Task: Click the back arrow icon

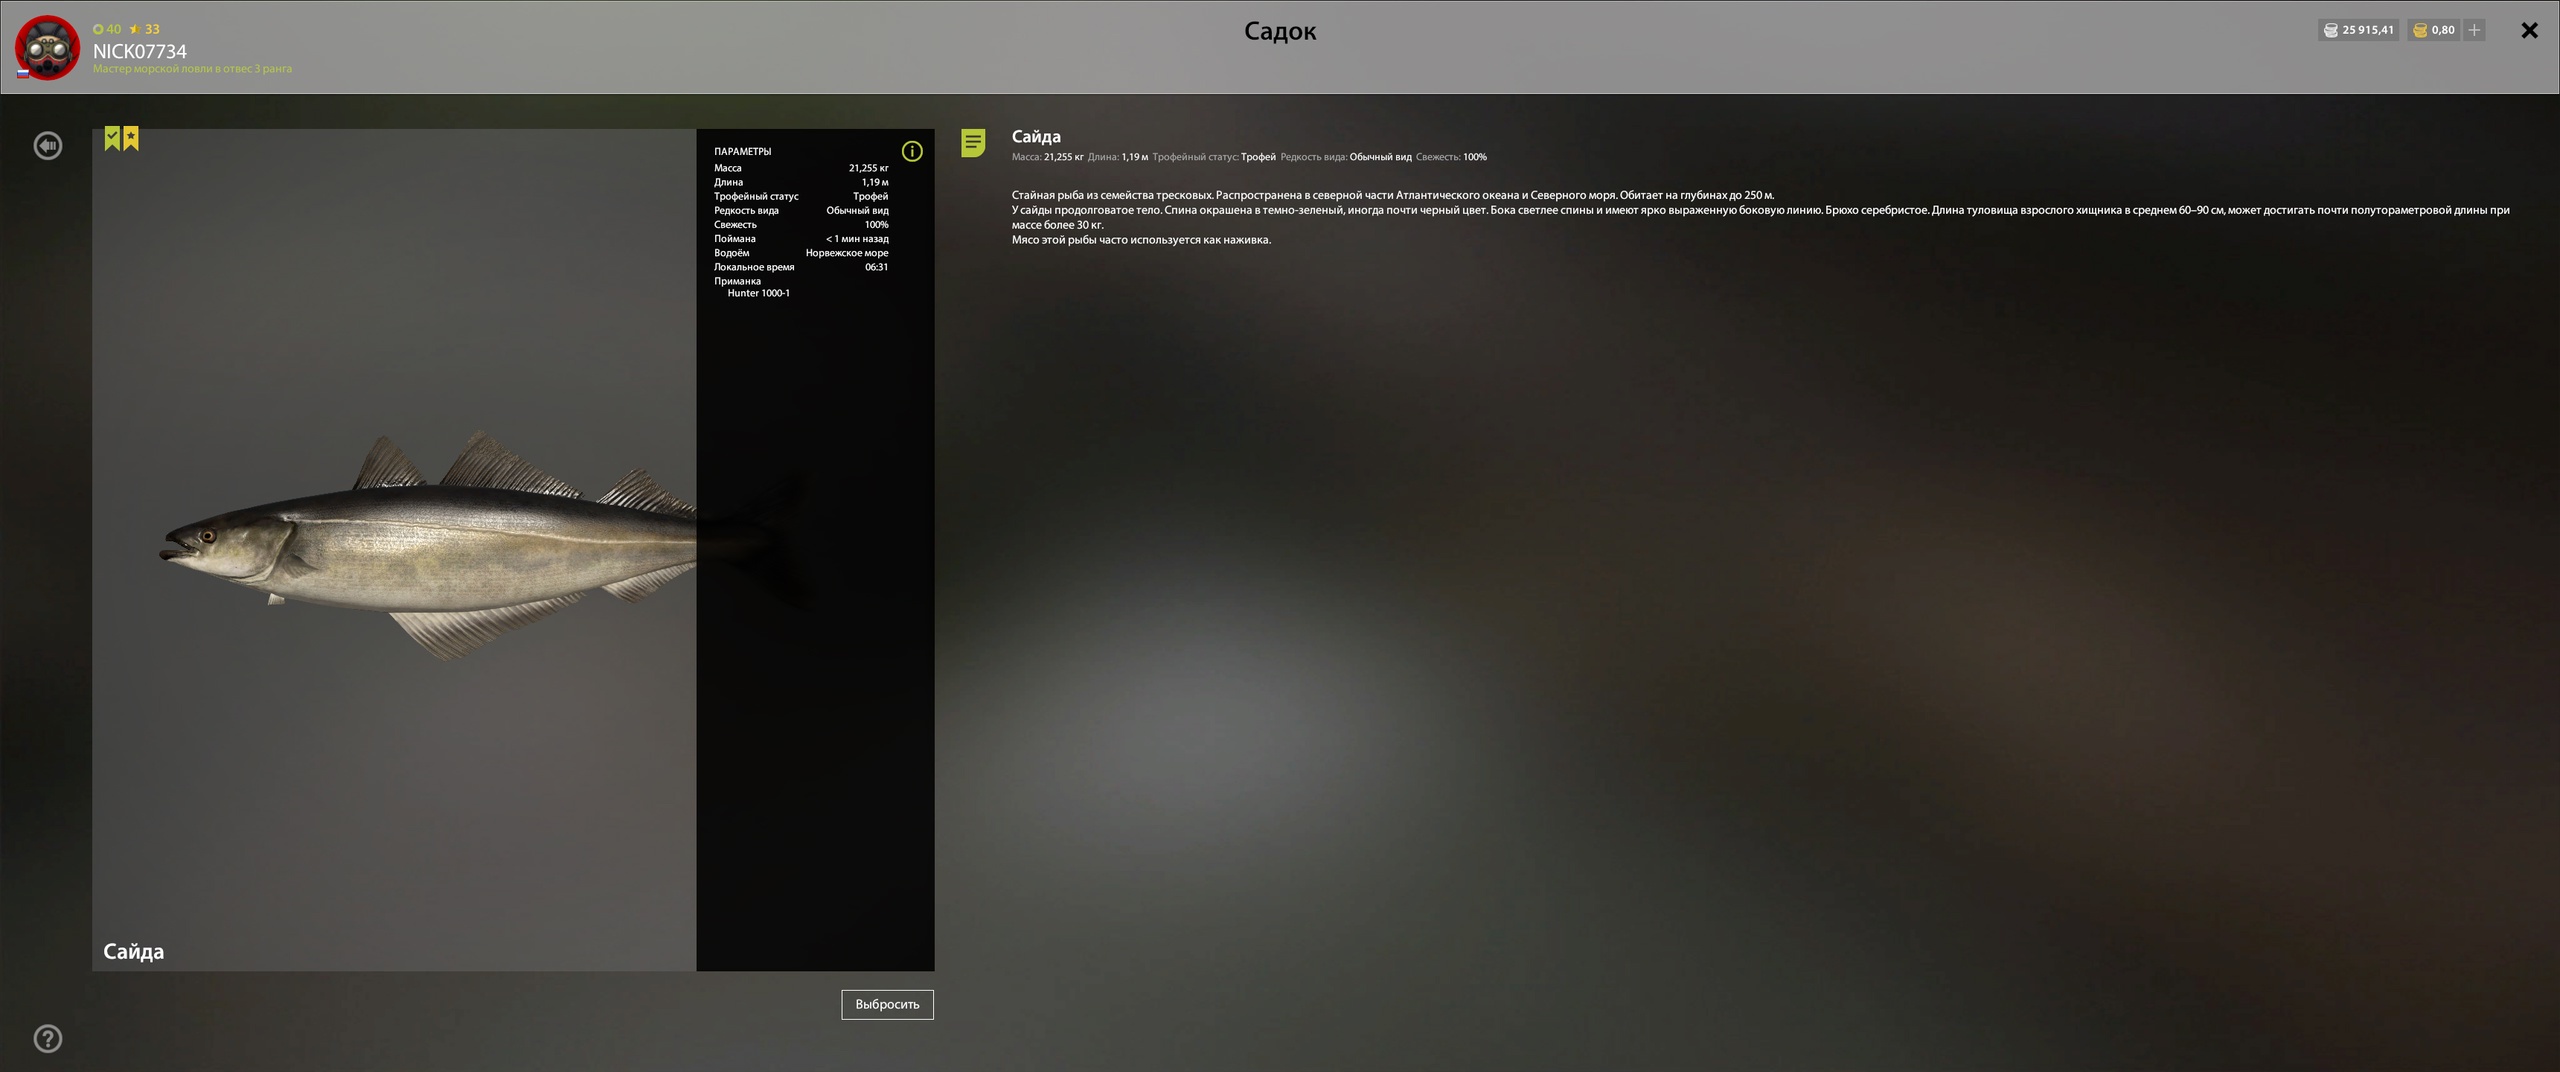Action: coord(48,146)
